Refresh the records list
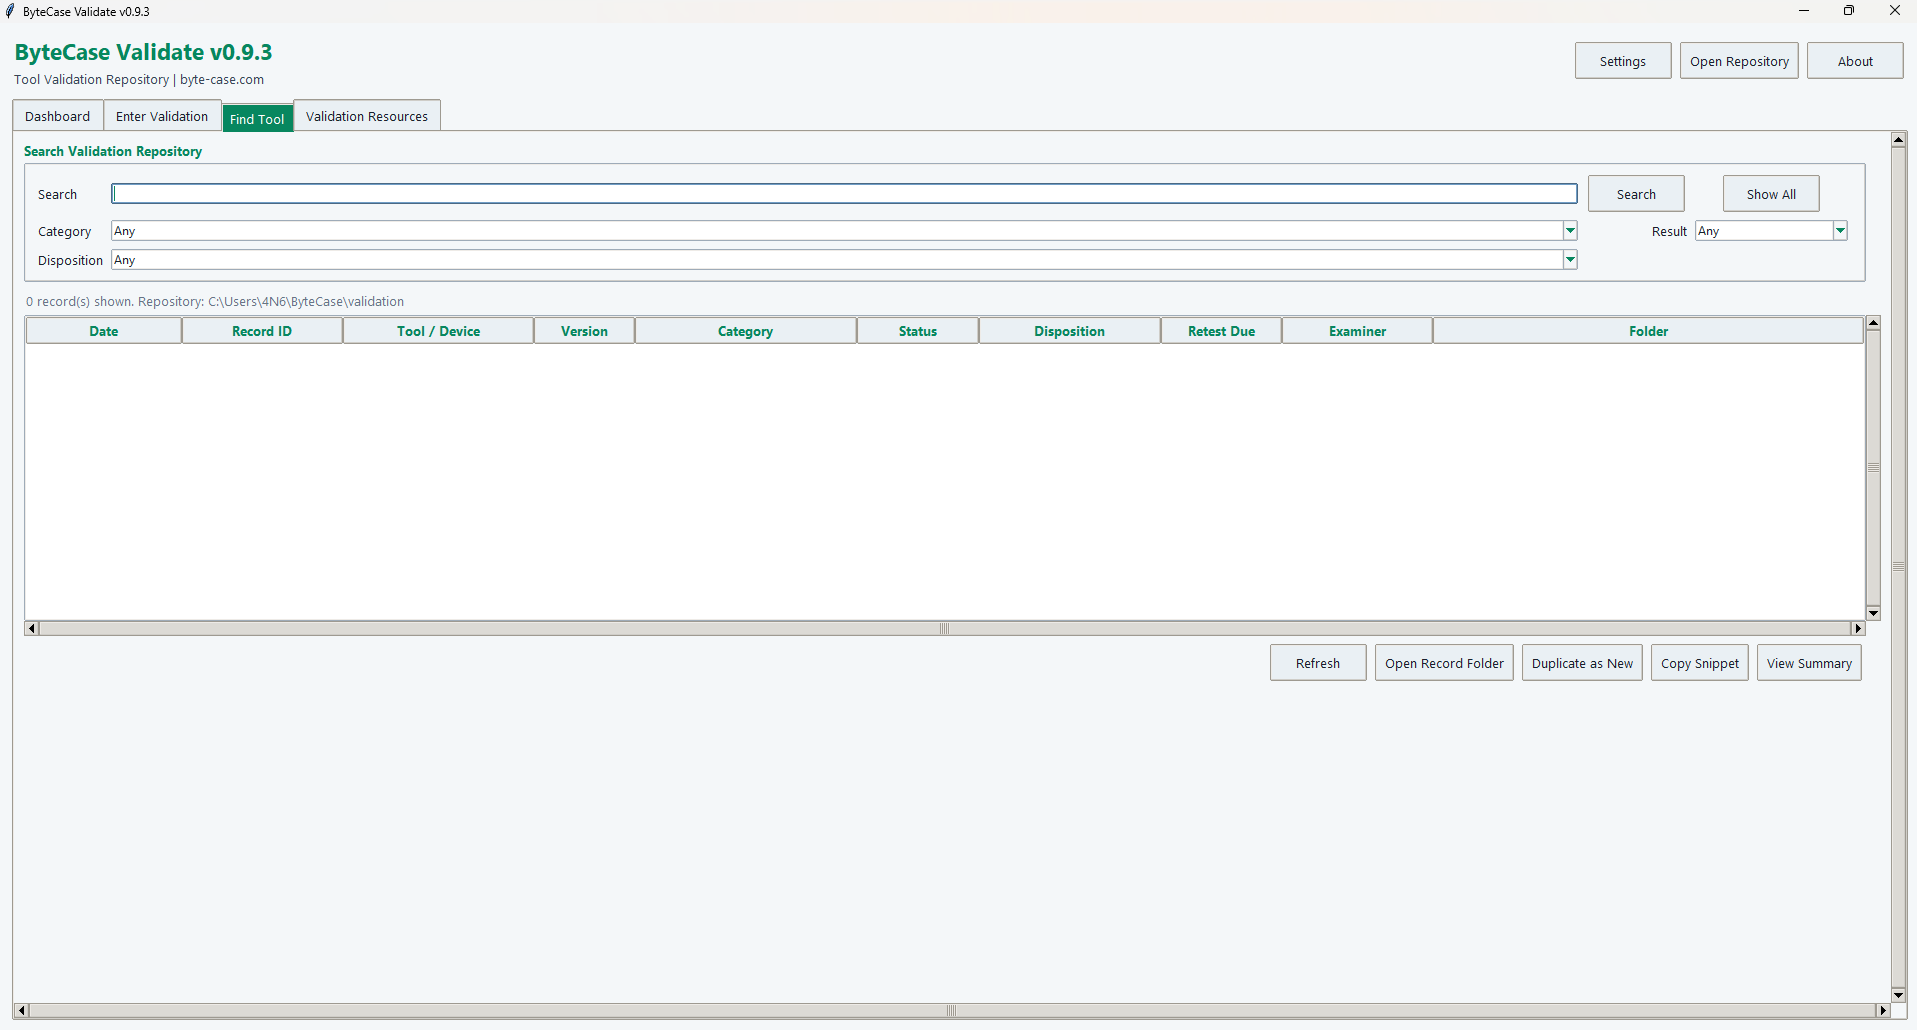Viewport: 1917px width, 1030px height. point(1318,663)
